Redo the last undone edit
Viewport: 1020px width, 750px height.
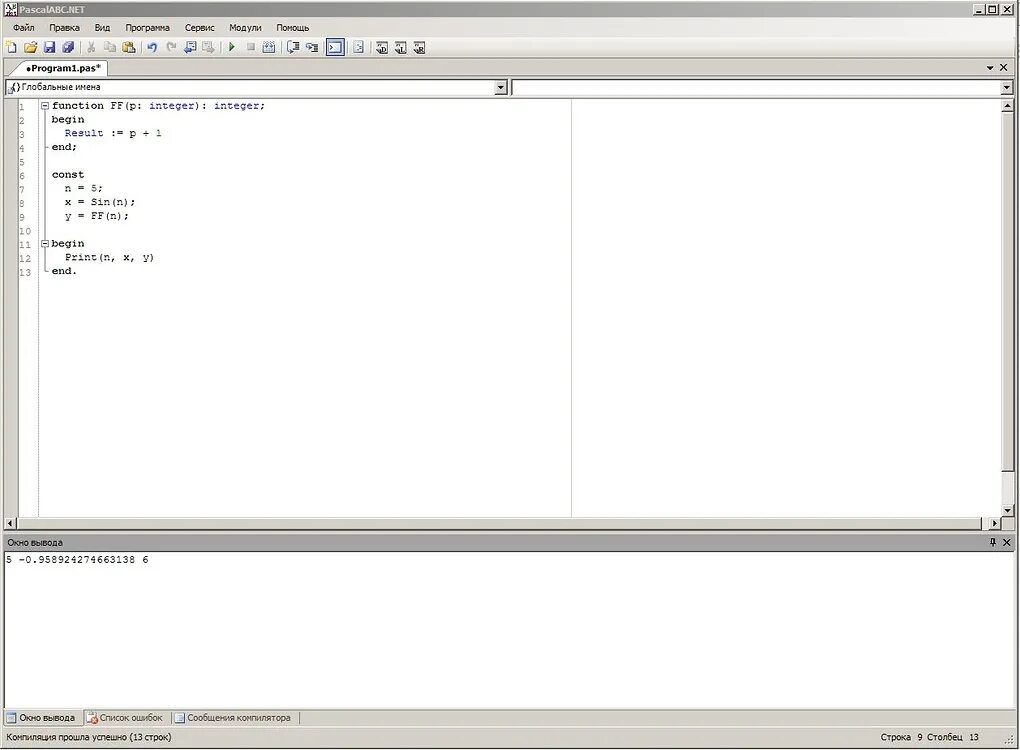pyautogui.click(x=171, y=47)
